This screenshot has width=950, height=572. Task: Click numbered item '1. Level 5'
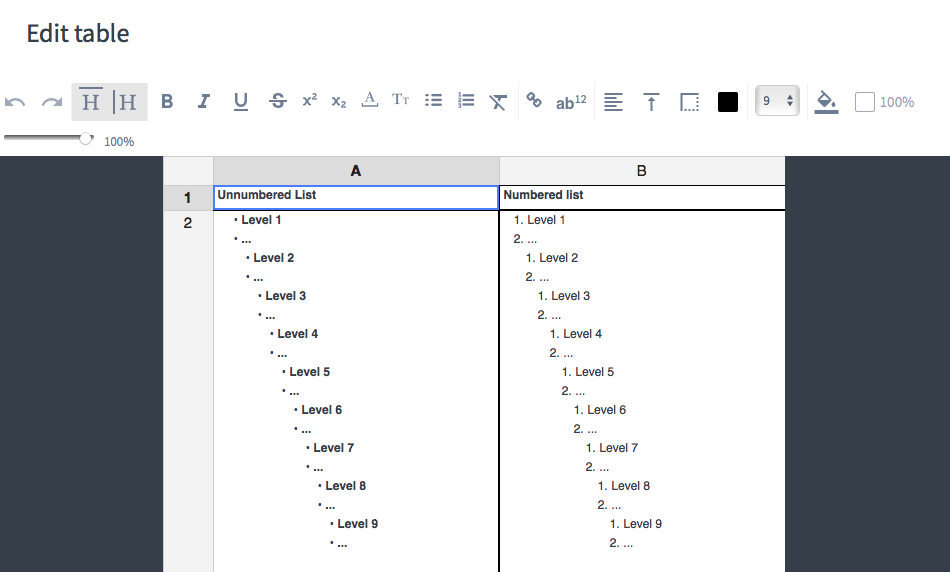click(588, 372)
